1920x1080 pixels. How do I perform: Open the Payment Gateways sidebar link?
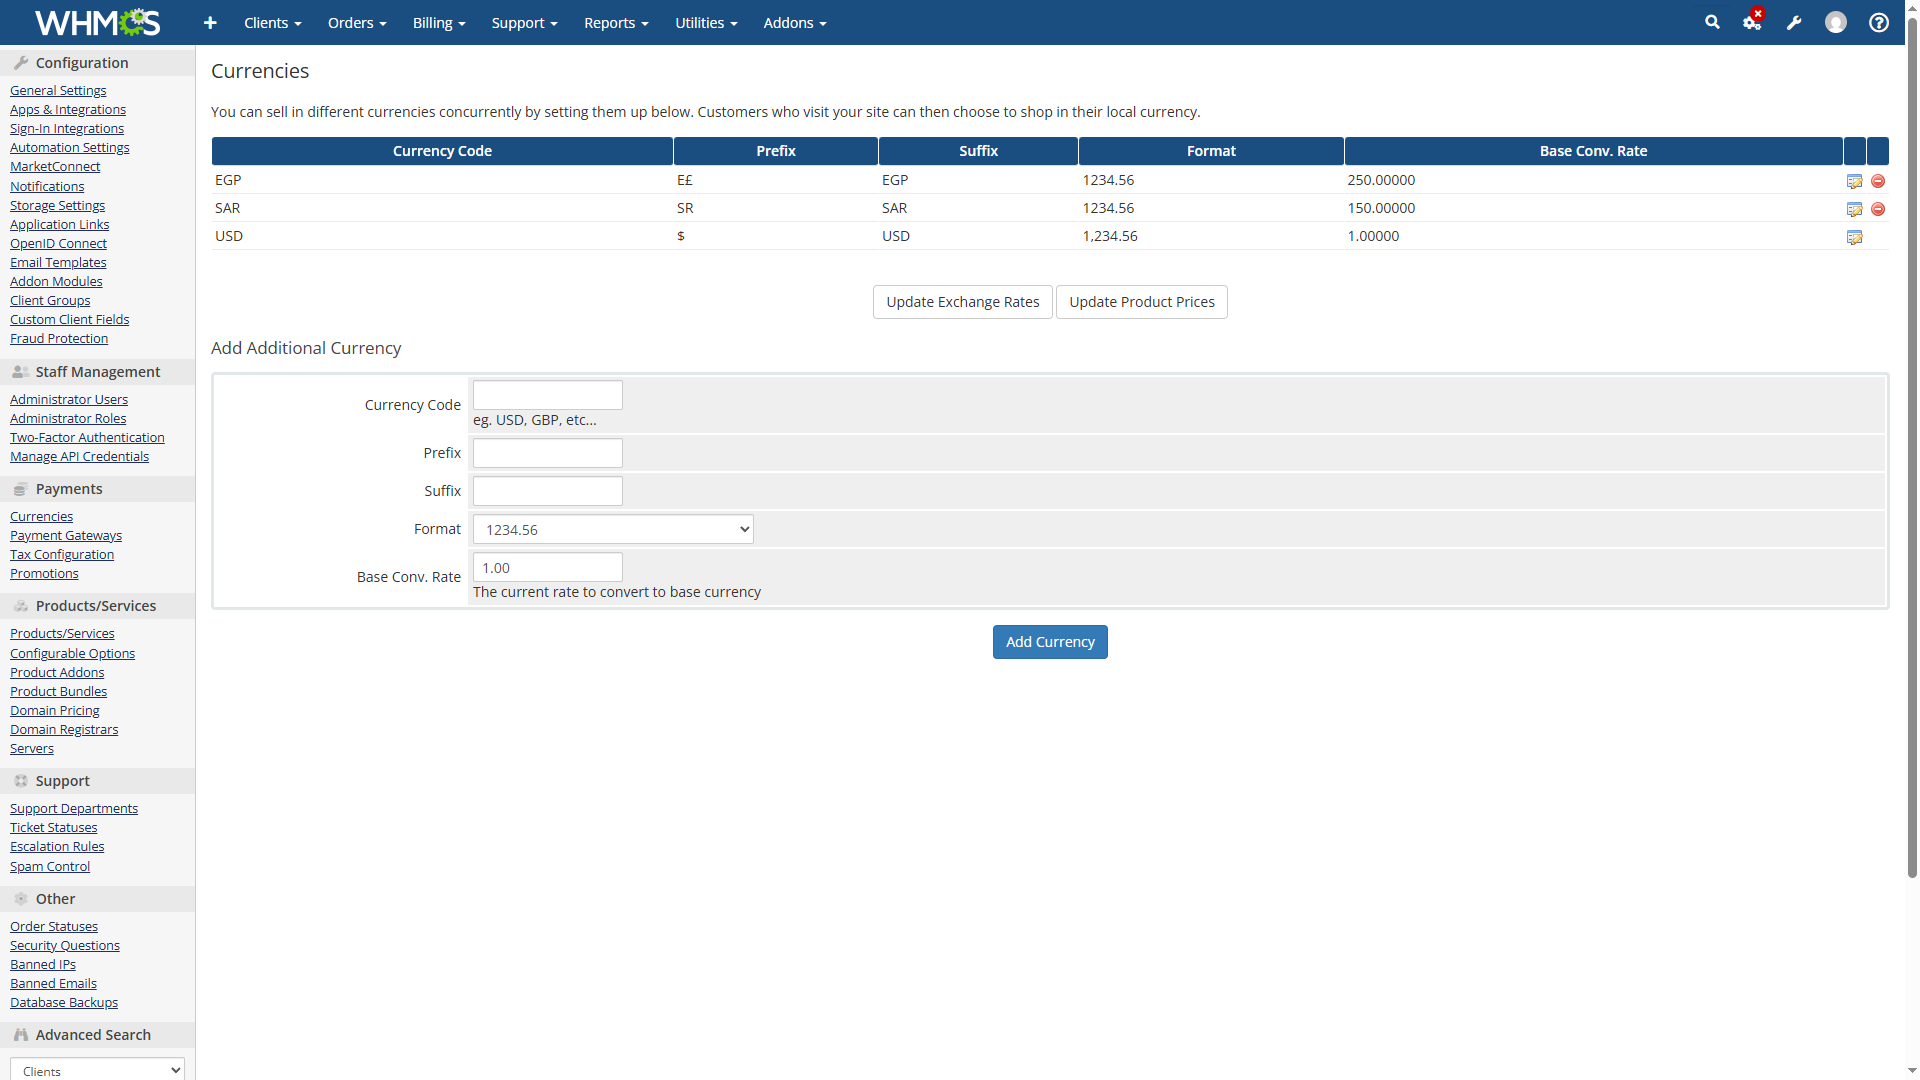point(66,535)
